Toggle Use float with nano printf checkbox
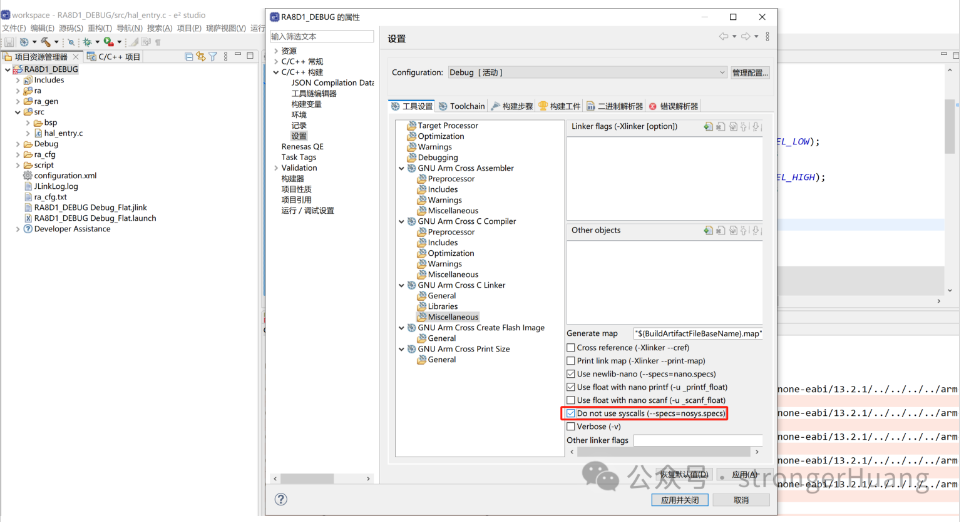Image resolution: width=960 pixels, height=522 pixels. (x=571, y=387)
